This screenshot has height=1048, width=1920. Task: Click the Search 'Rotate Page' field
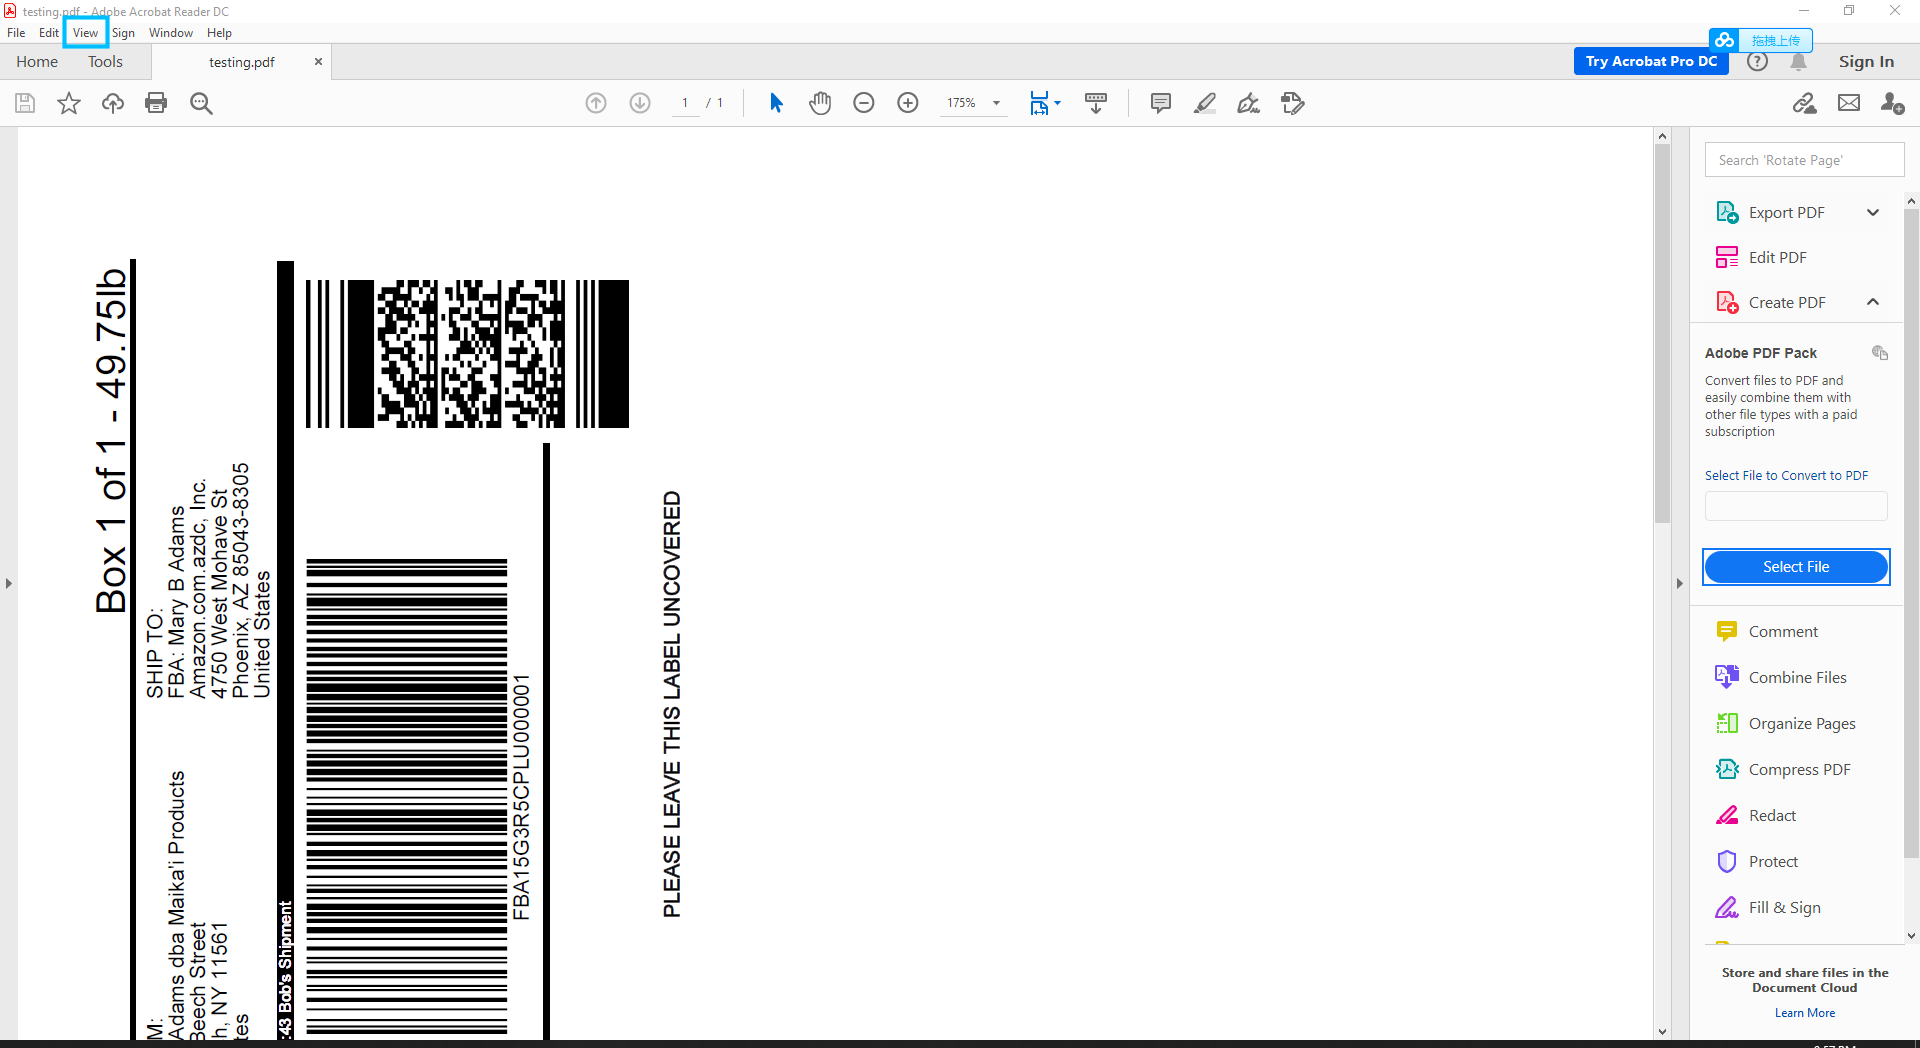click(x=1804, y=160)
